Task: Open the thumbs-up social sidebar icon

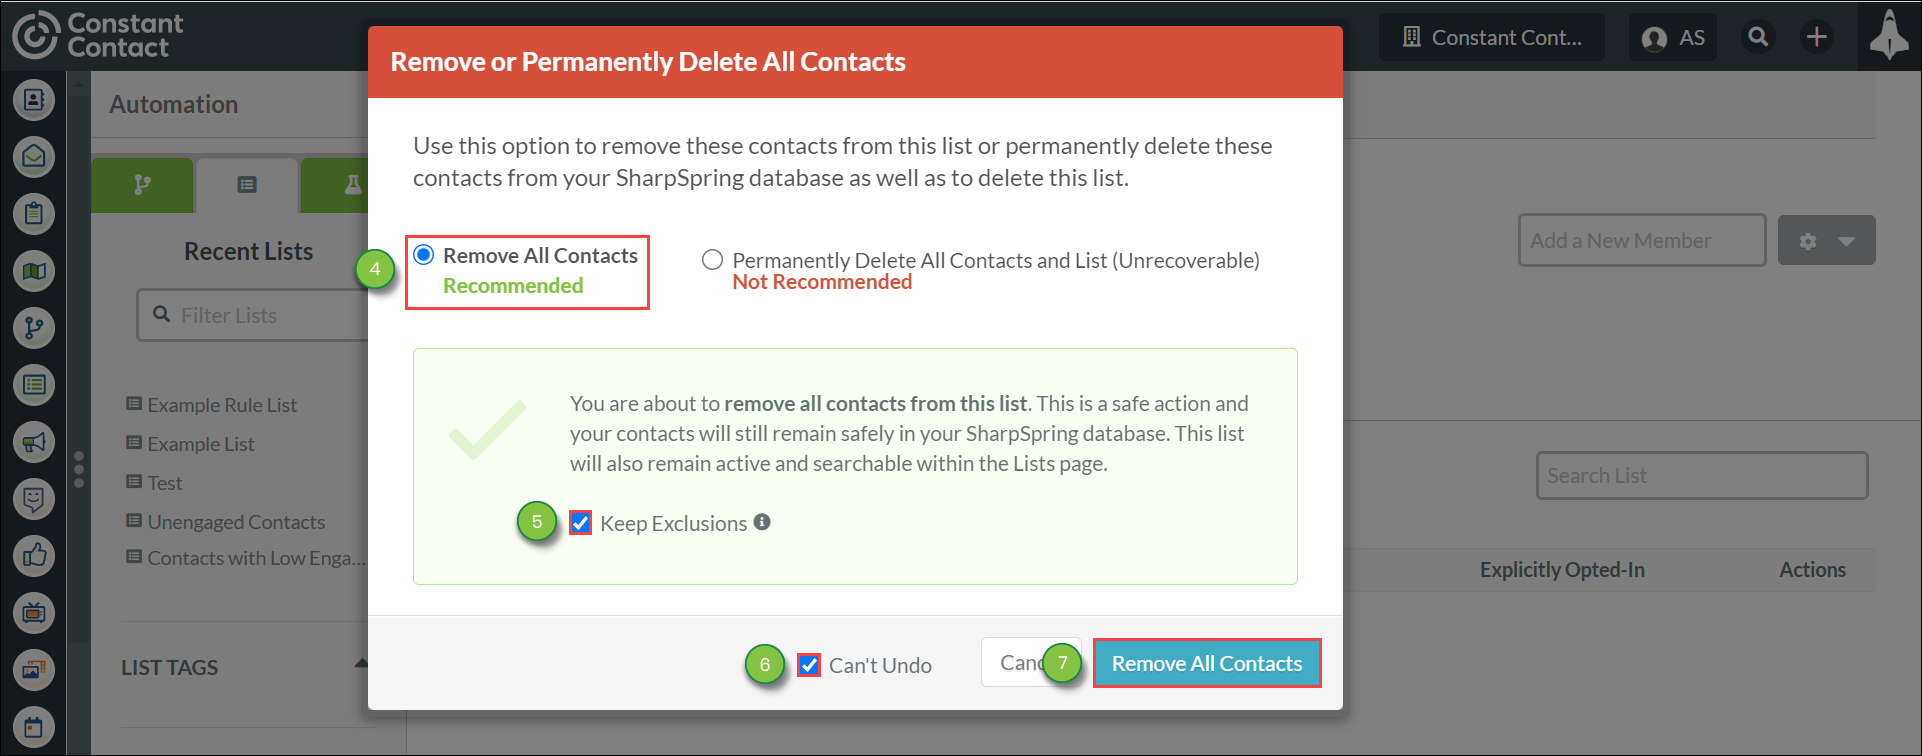Action: click(34, 556)
